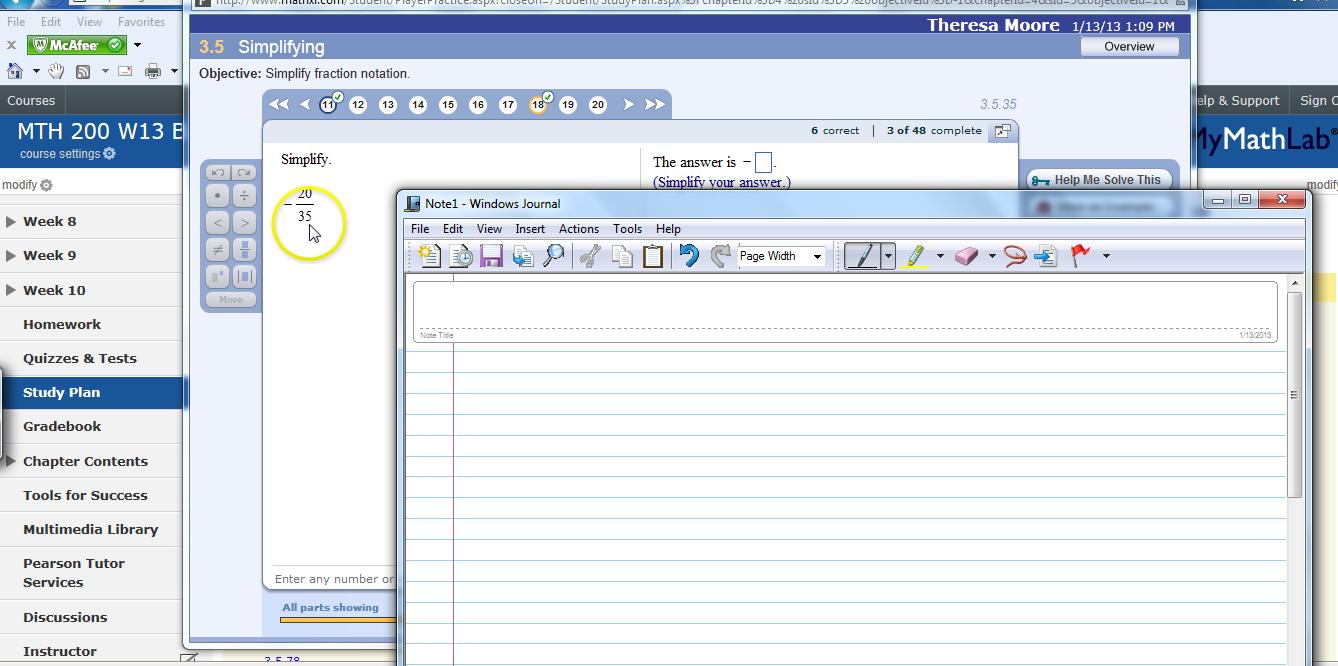Select the Lasso selection tool
The height and width of the screenshot is (666, 1338).
[1015, 256]
